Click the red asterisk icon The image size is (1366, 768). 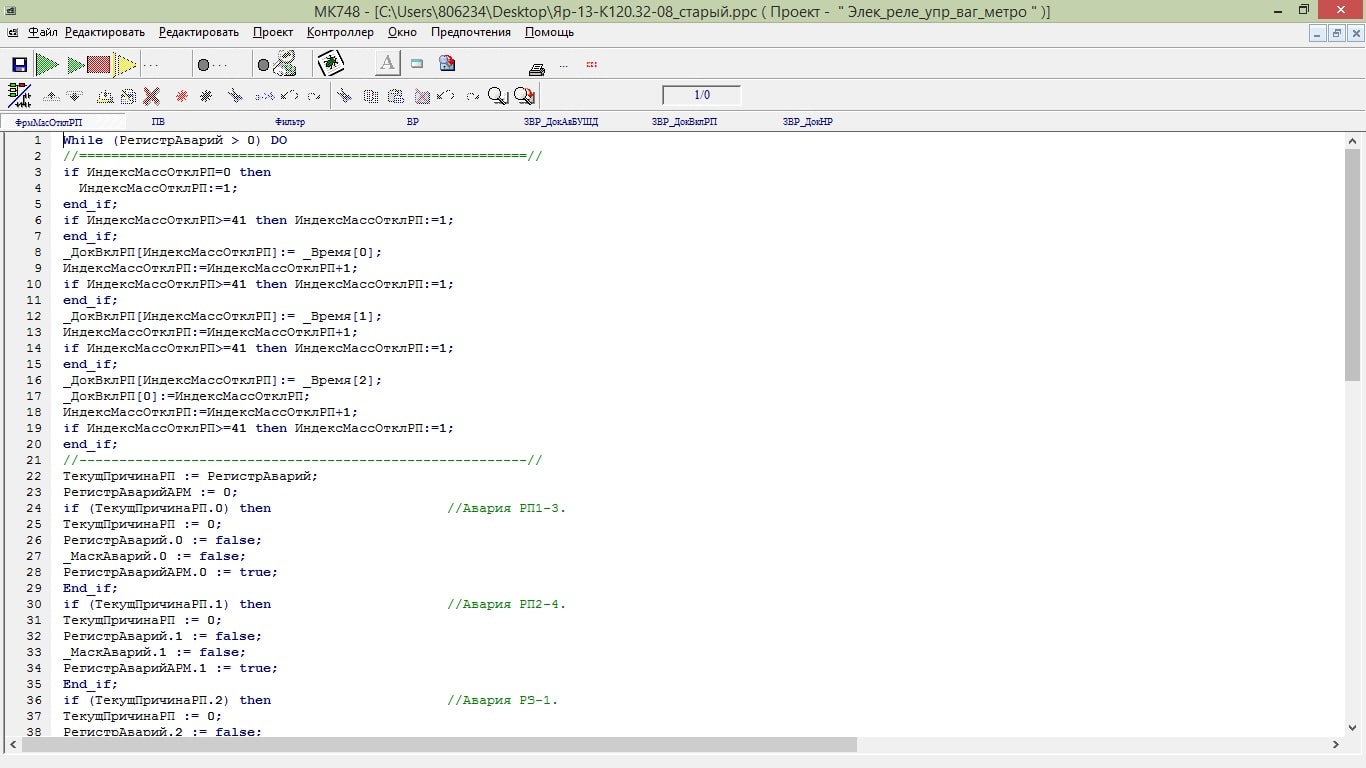click(182, 96)
